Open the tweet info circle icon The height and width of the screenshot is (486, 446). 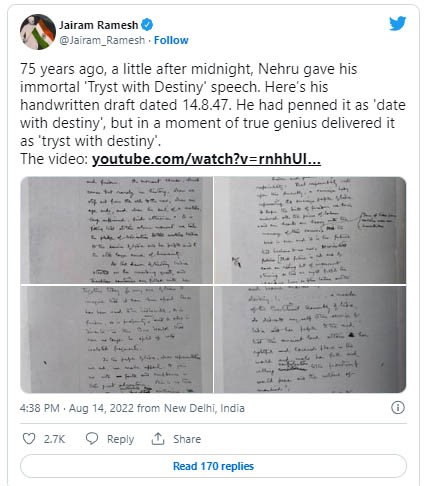(x=398, y=407)
